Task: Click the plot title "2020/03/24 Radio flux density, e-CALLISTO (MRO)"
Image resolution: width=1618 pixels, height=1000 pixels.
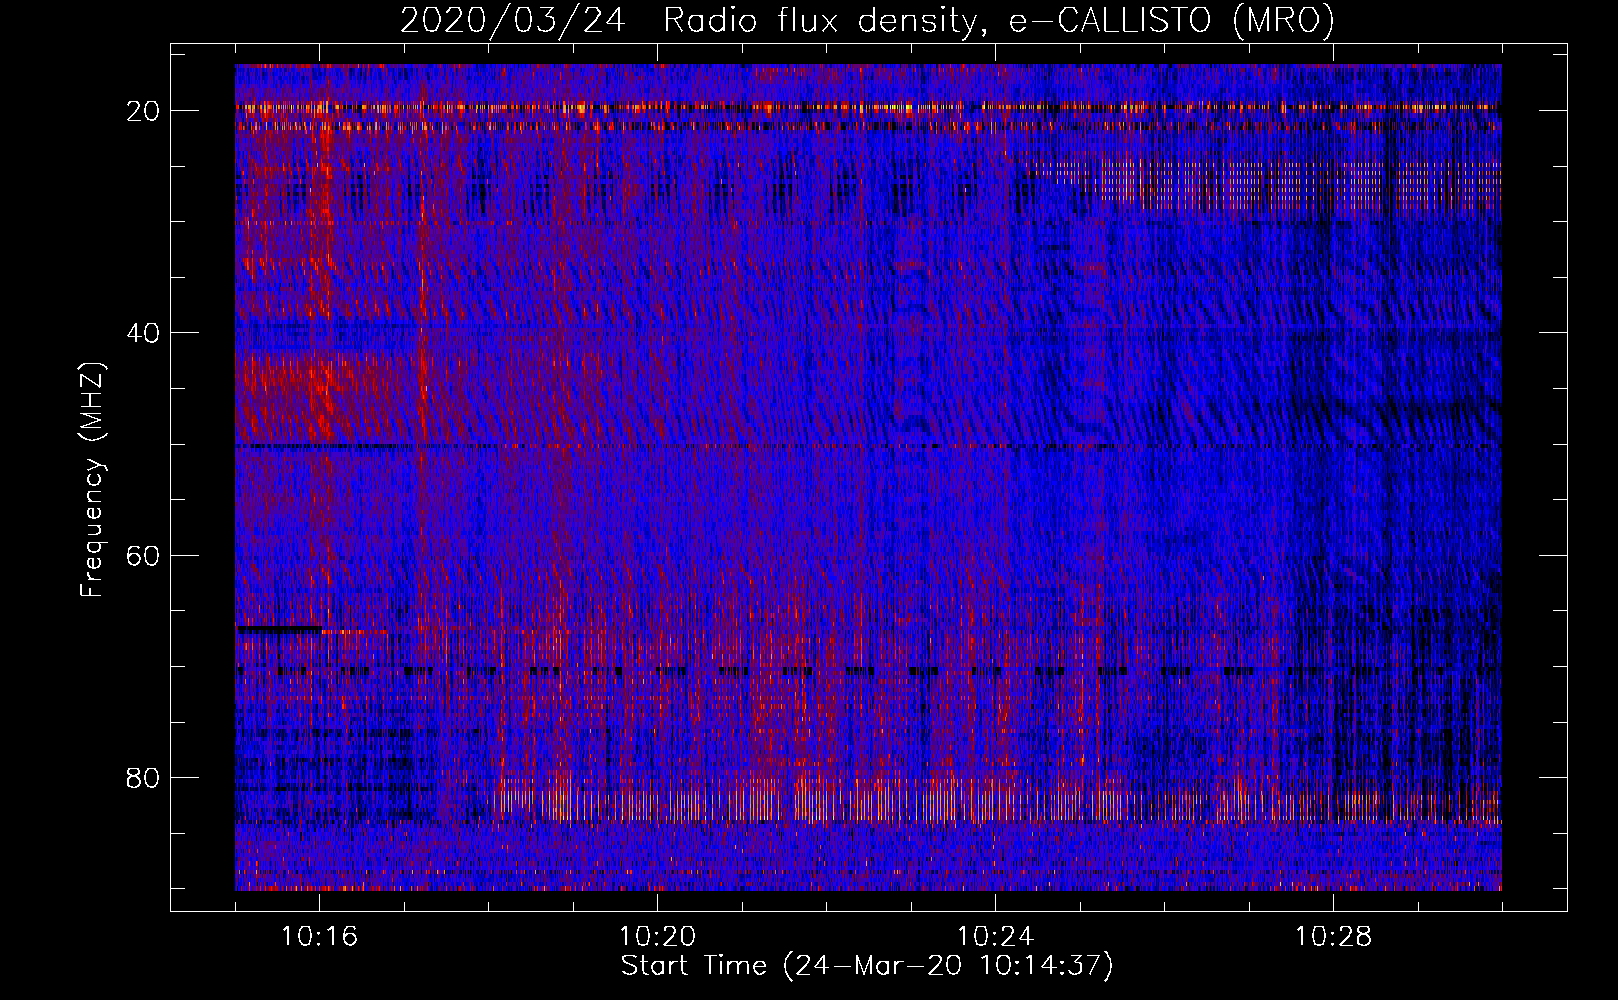Action: click(x=867, y=20)
